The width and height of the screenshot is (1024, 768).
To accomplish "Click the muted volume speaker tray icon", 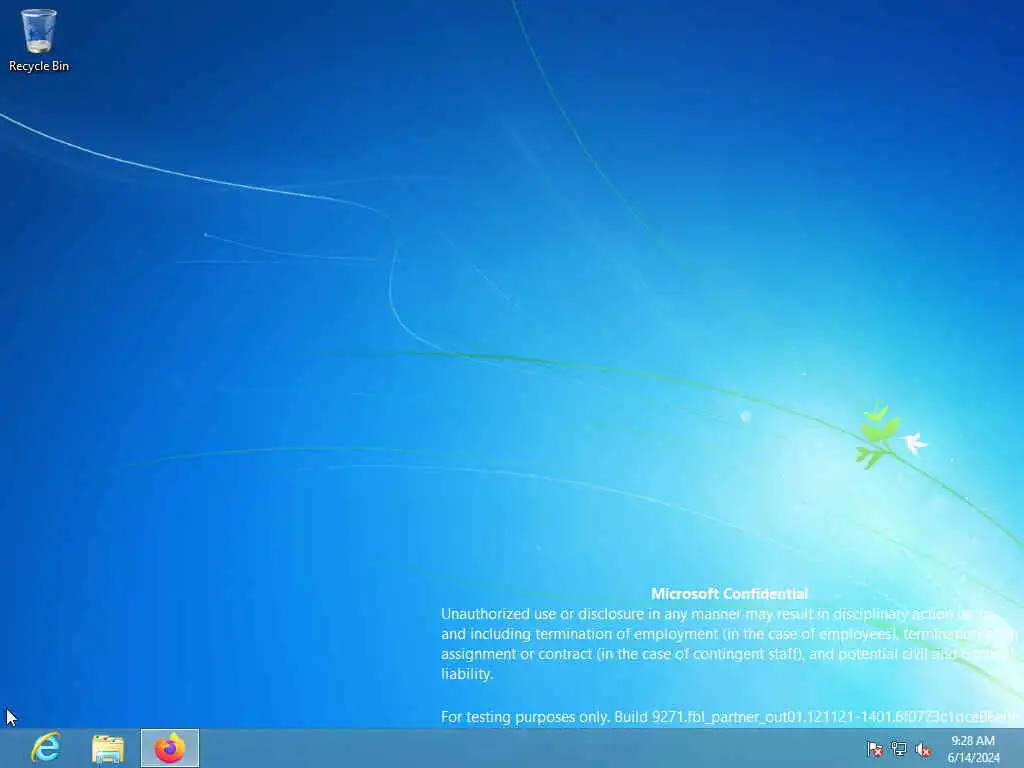I will (x=923, y=750).
